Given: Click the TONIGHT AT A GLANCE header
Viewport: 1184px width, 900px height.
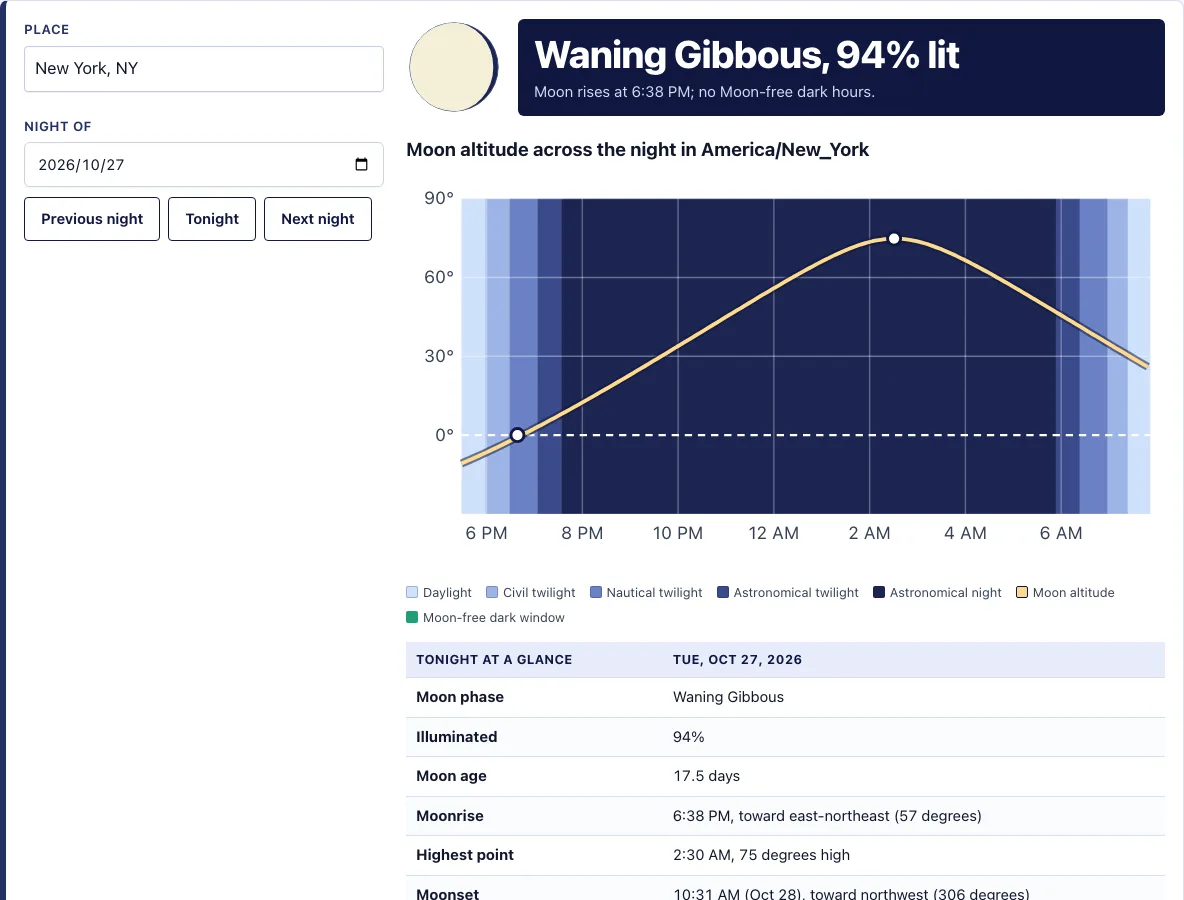Looking at the screenshot, I should pos(494,660).
